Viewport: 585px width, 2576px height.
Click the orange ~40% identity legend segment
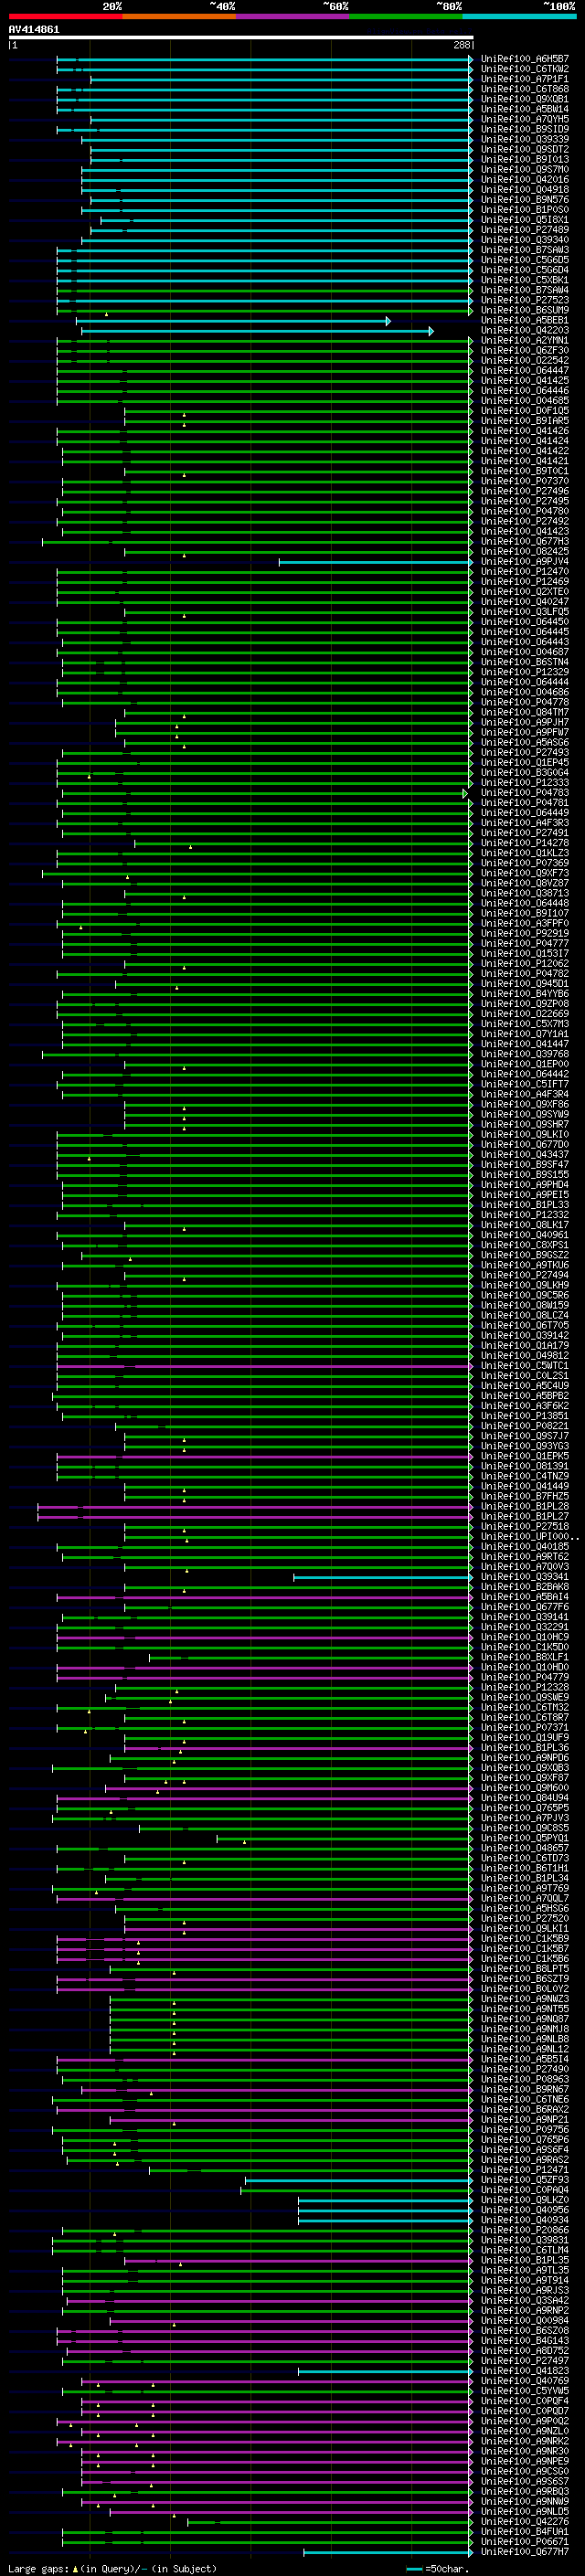pyautogui.click(x=179, y=16)
